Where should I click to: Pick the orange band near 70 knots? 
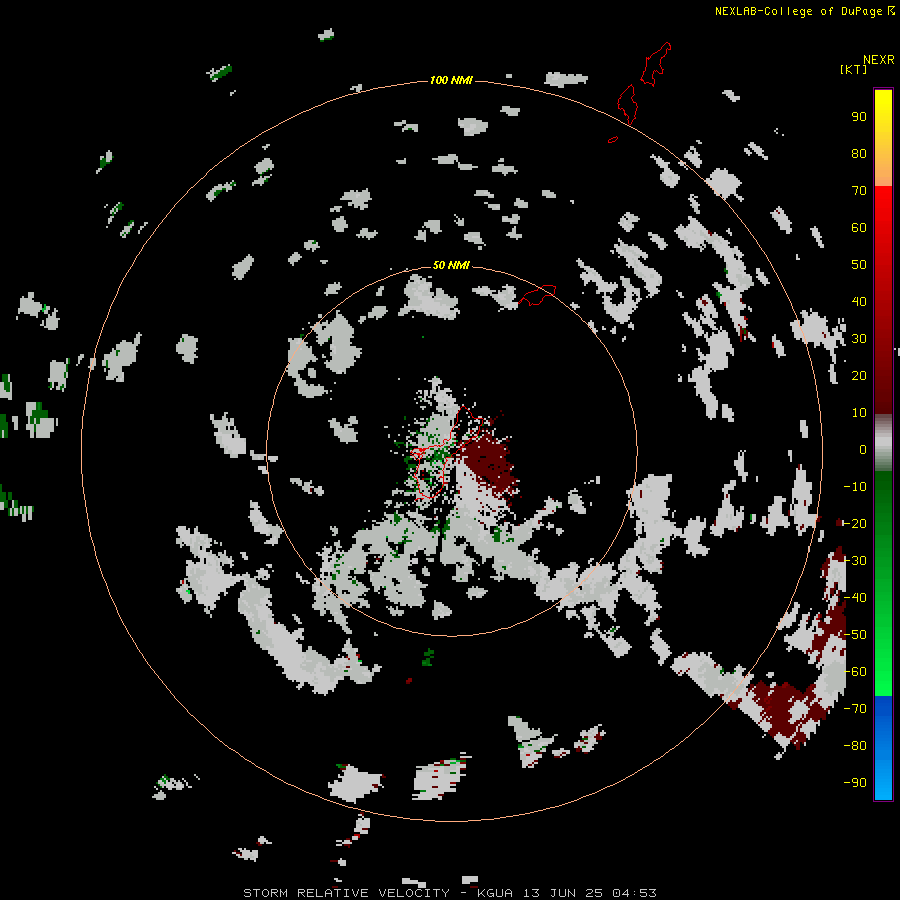click(x=883, y=171)
